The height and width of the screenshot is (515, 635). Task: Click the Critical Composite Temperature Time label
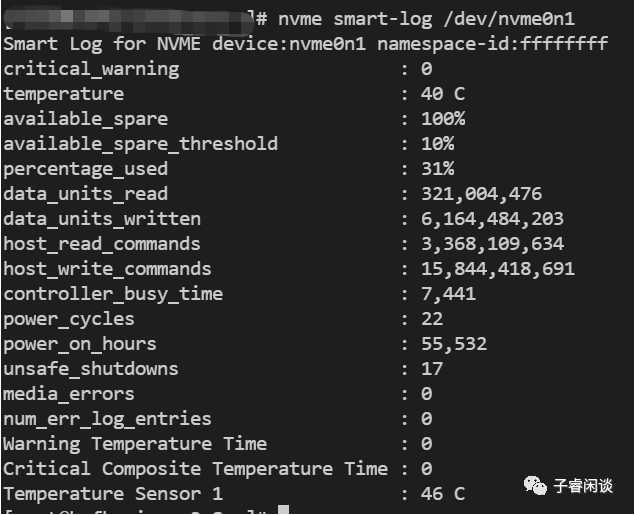(x=195, y=469)
